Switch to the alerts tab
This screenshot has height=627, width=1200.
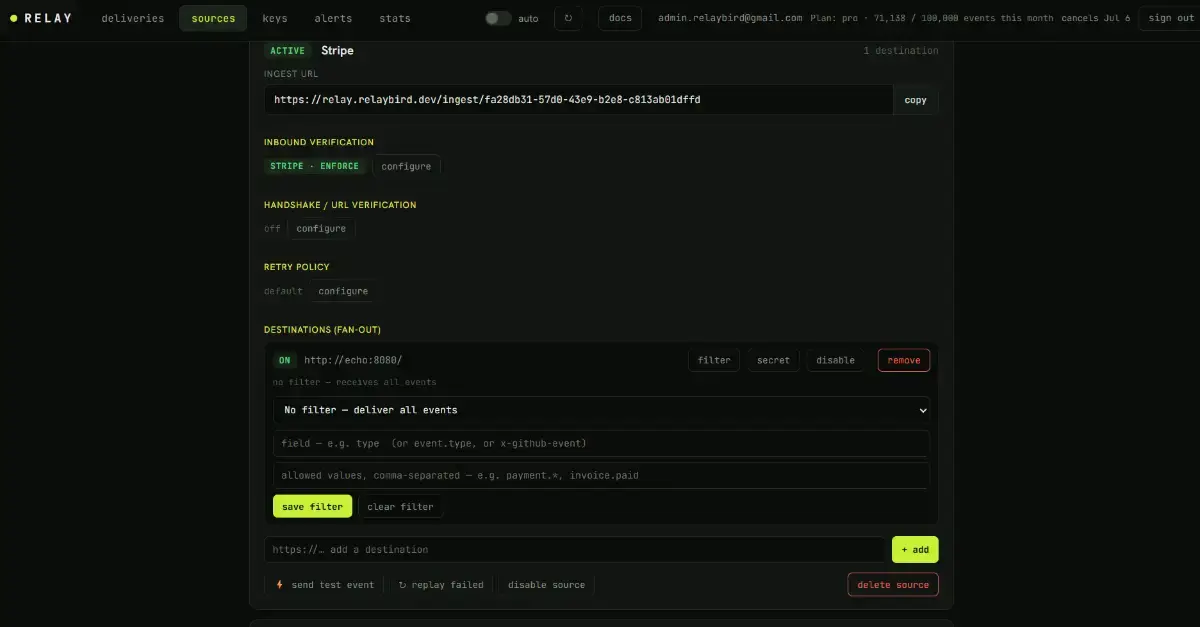click(x=333, y=18)
